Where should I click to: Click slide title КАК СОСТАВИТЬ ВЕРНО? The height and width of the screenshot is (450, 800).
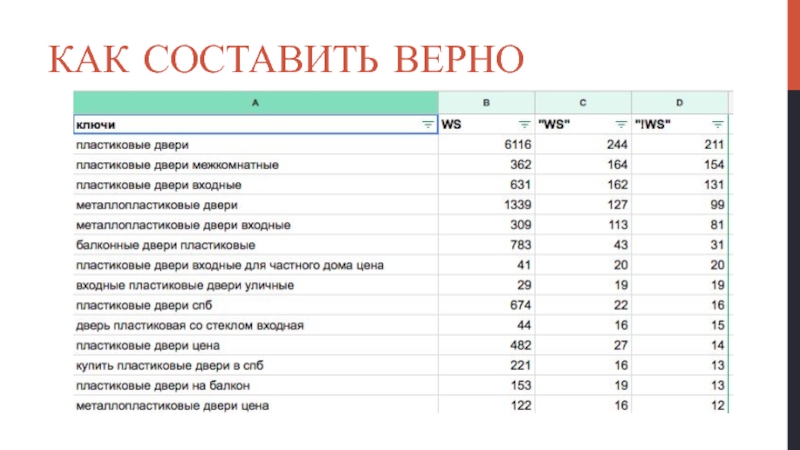pos(286,59)
